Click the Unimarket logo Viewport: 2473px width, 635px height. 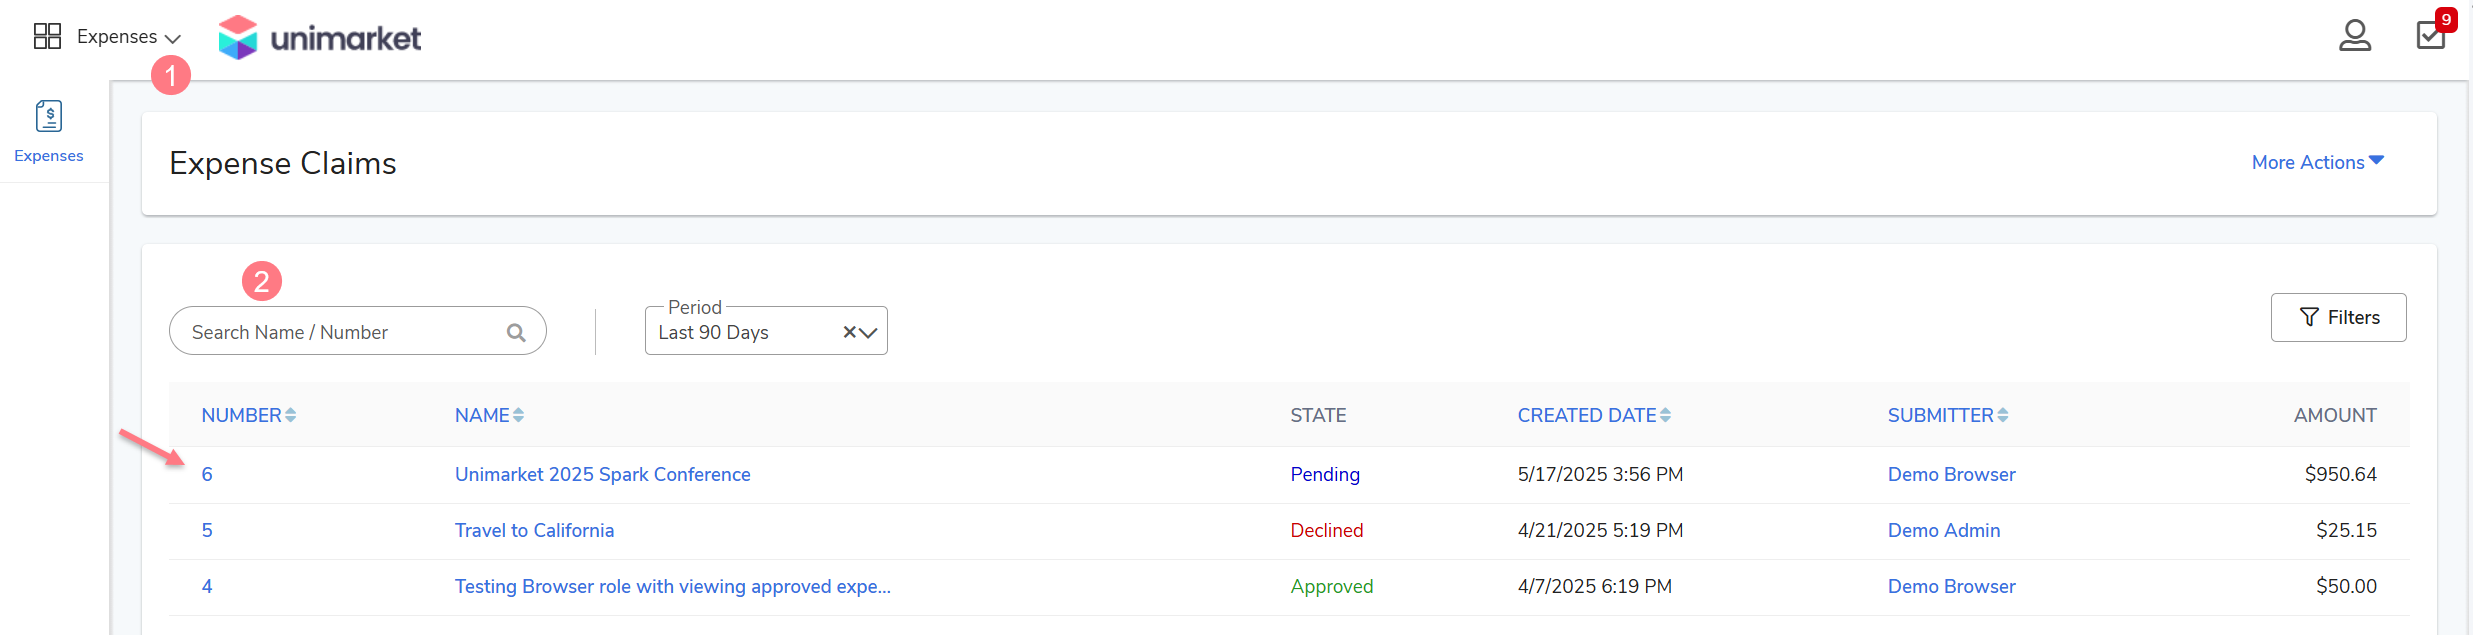click(320, 38)
